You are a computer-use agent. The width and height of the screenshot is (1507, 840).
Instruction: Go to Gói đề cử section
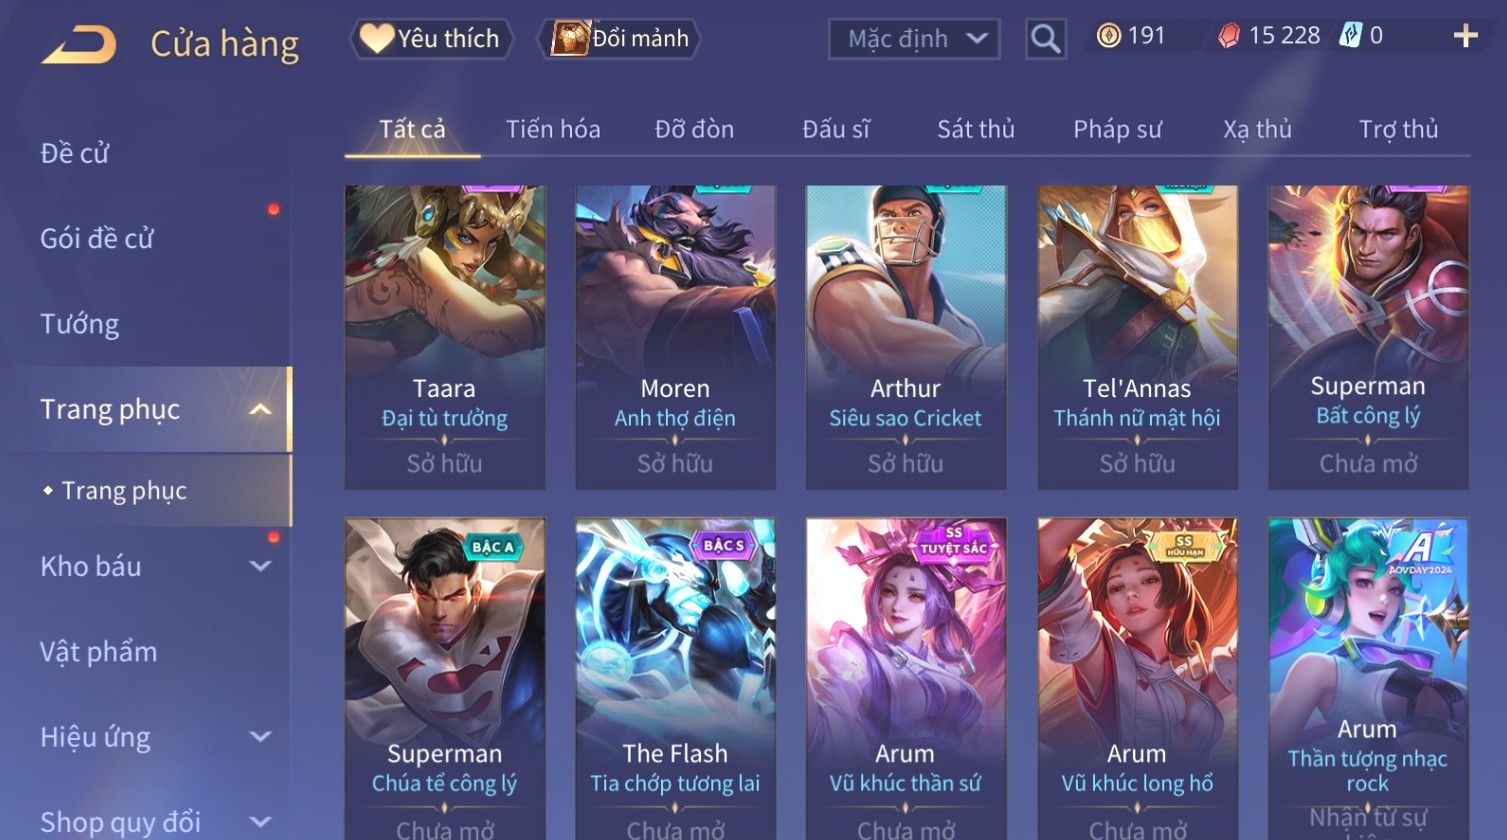(97, 238)
